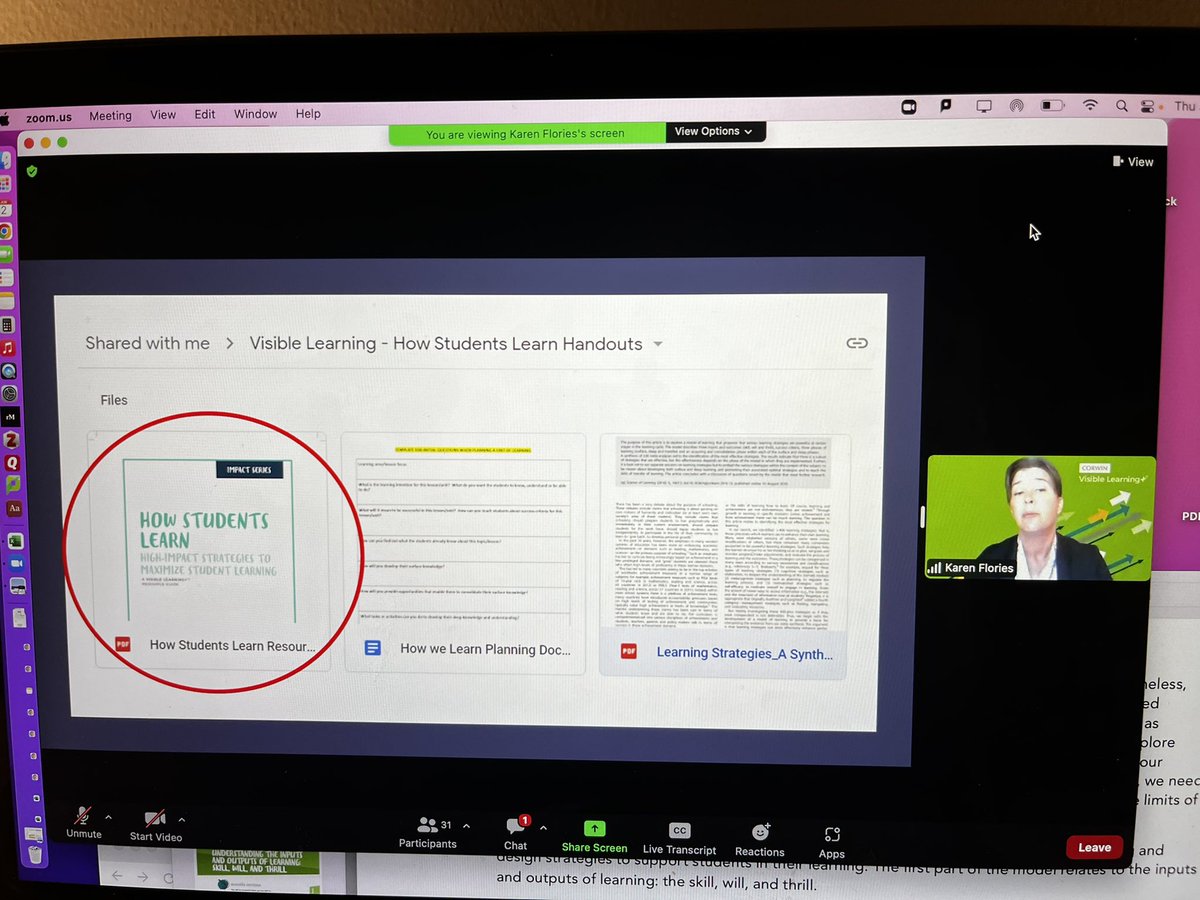The width and height of the screenshot is (1200, 900).
Task: Click 'Learning Strategies_A Synth...' file name
Action: point(744,652)
